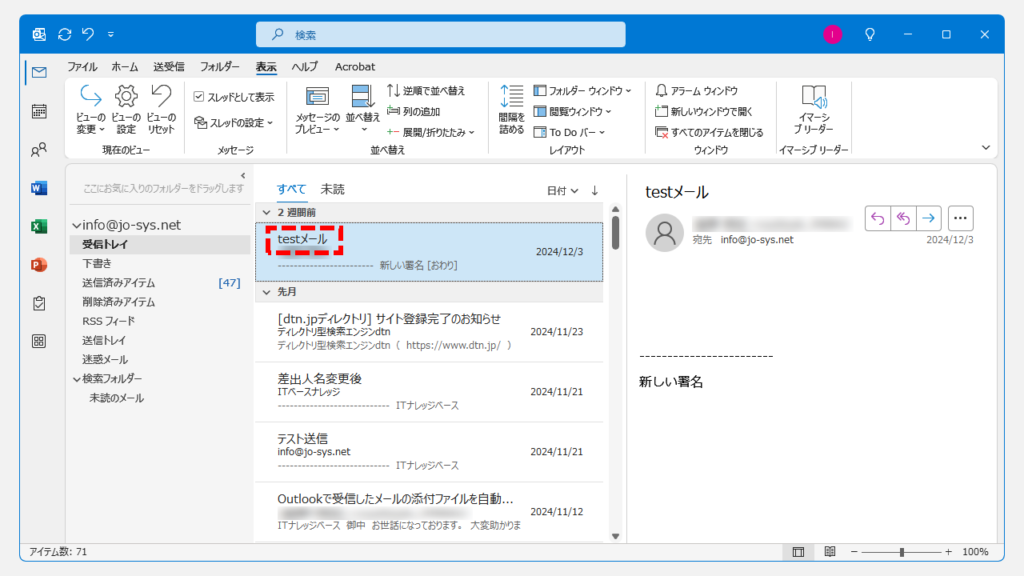Click the zoom slider in status bar
Image resolution: width=1024 pixels, height=576 pixels.
coord(902,552)
